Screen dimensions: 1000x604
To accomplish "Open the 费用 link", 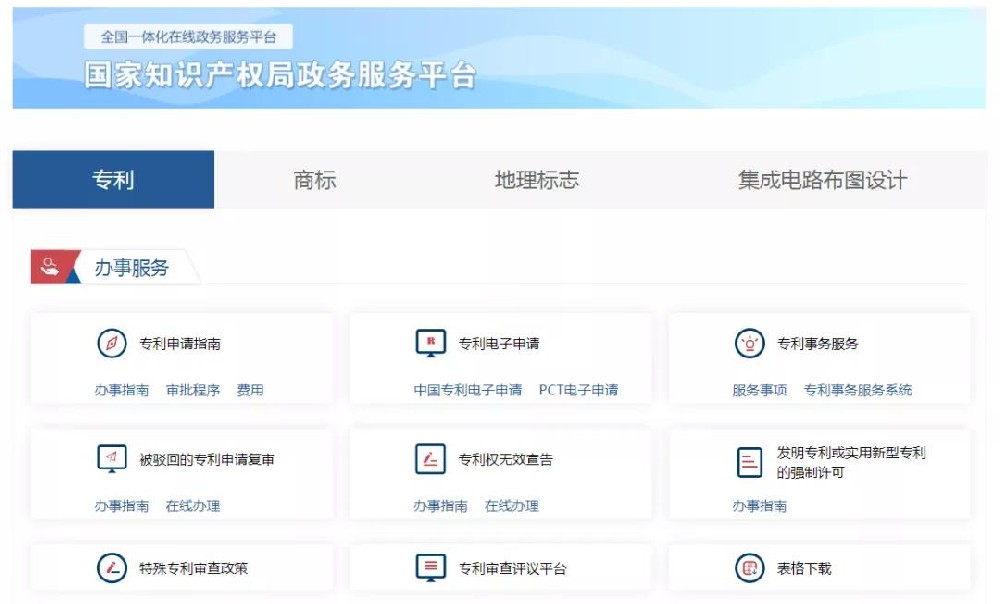I will point(250,390).
